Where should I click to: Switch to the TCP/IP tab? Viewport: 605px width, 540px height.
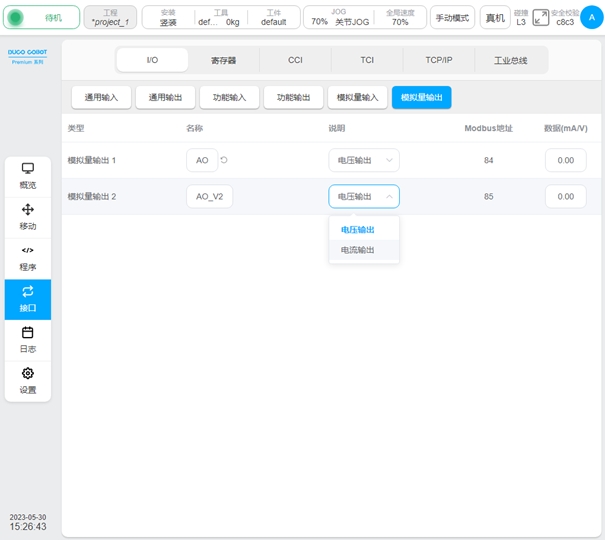(x=439, y=60)
